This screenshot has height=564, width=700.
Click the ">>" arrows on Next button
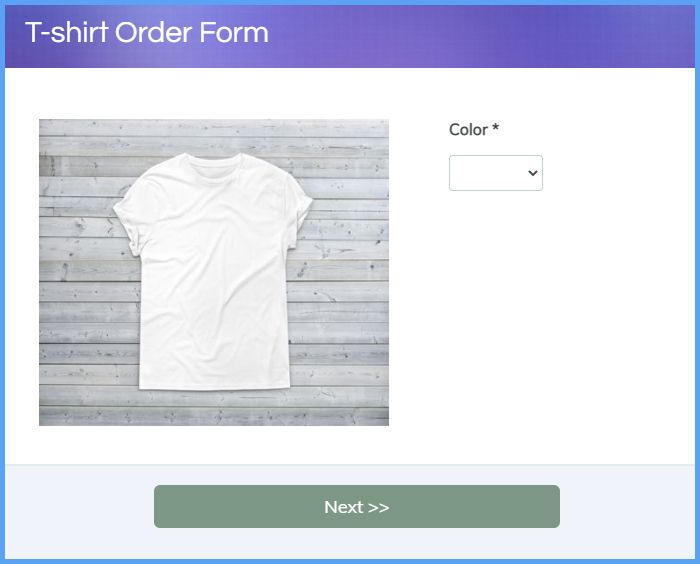tap(379, 508)
